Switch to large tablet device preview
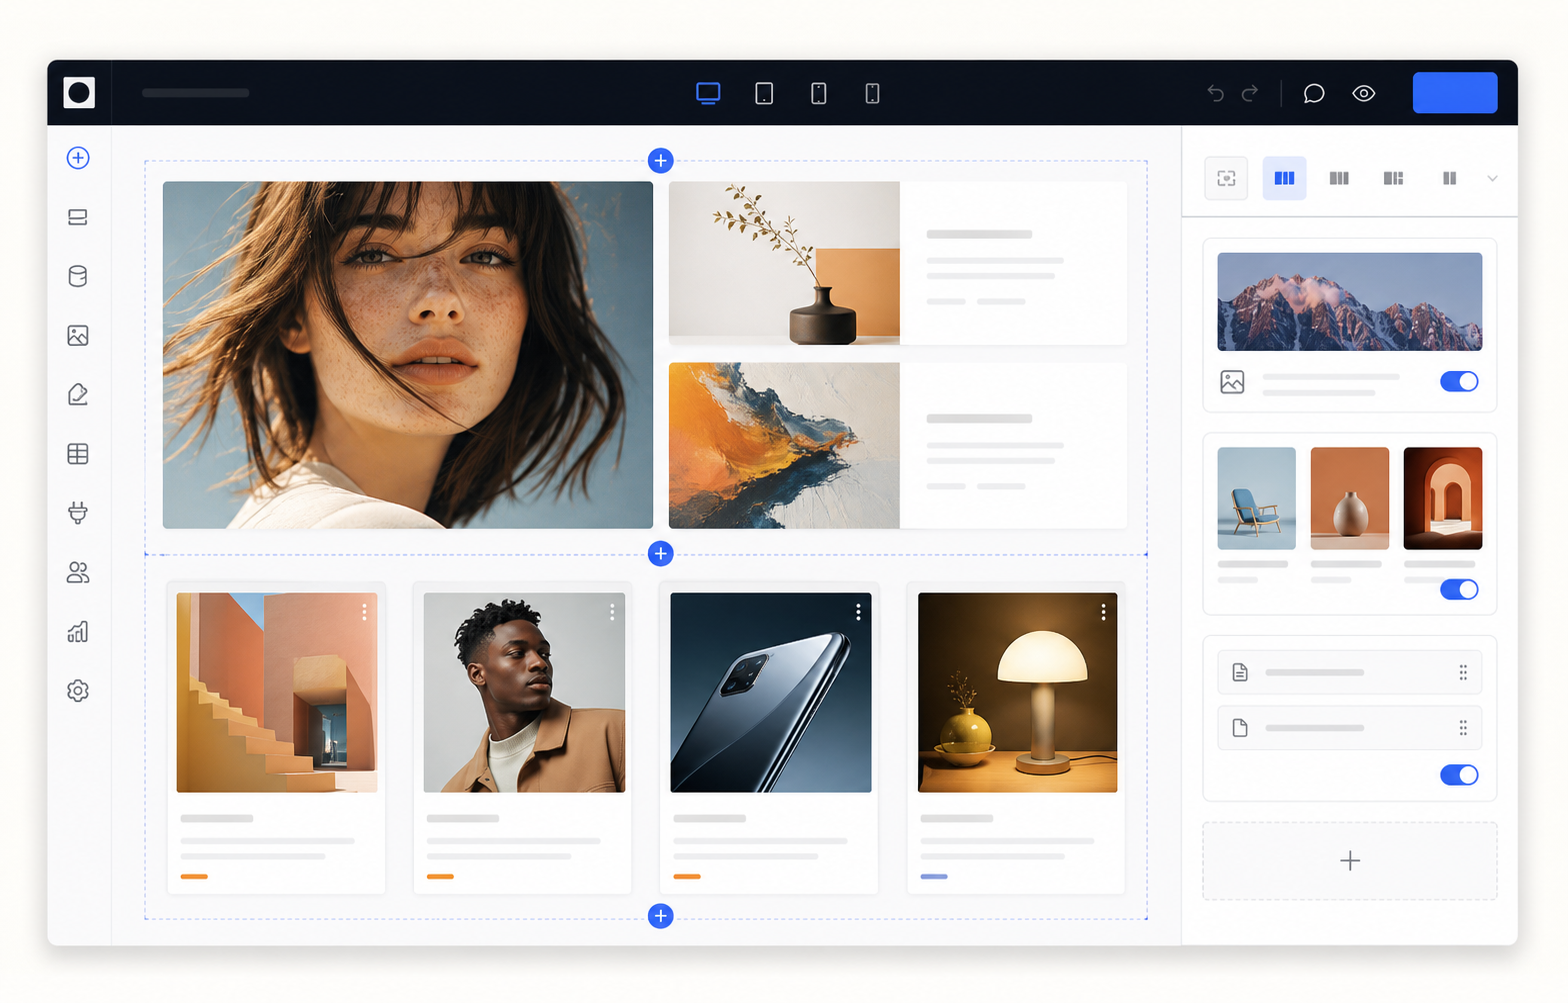This screenshot has width=1568, height=1003. (764, 93)
